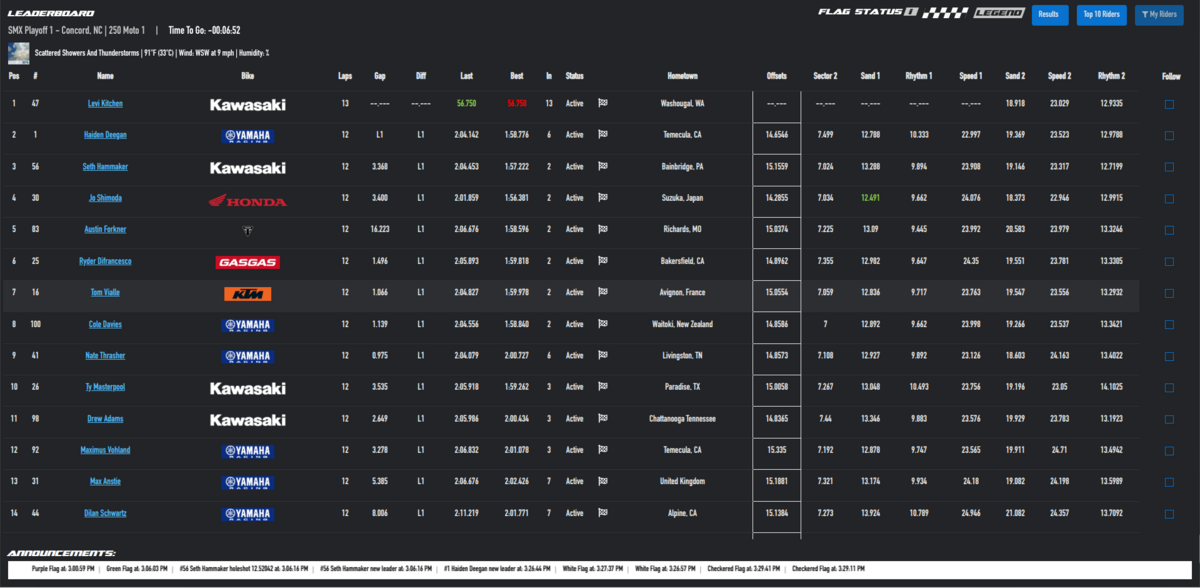Click the GasGas logo for Ryder Difrancesco
The height and width of the screenshot is (588, 1200).
(247, 262)
